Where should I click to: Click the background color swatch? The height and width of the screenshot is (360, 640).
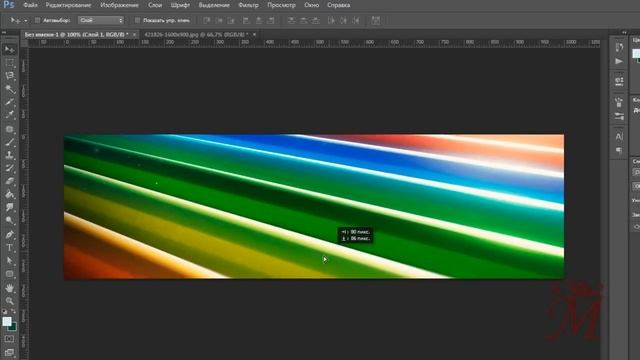coord(13,327)
